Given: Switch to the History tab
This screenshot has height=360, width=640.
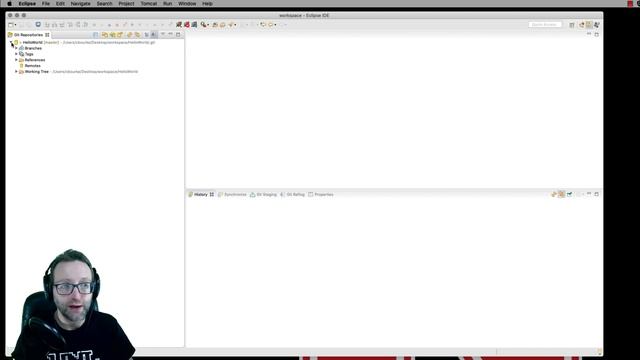Looking at the screenshot, I should (x=200, y=195).
